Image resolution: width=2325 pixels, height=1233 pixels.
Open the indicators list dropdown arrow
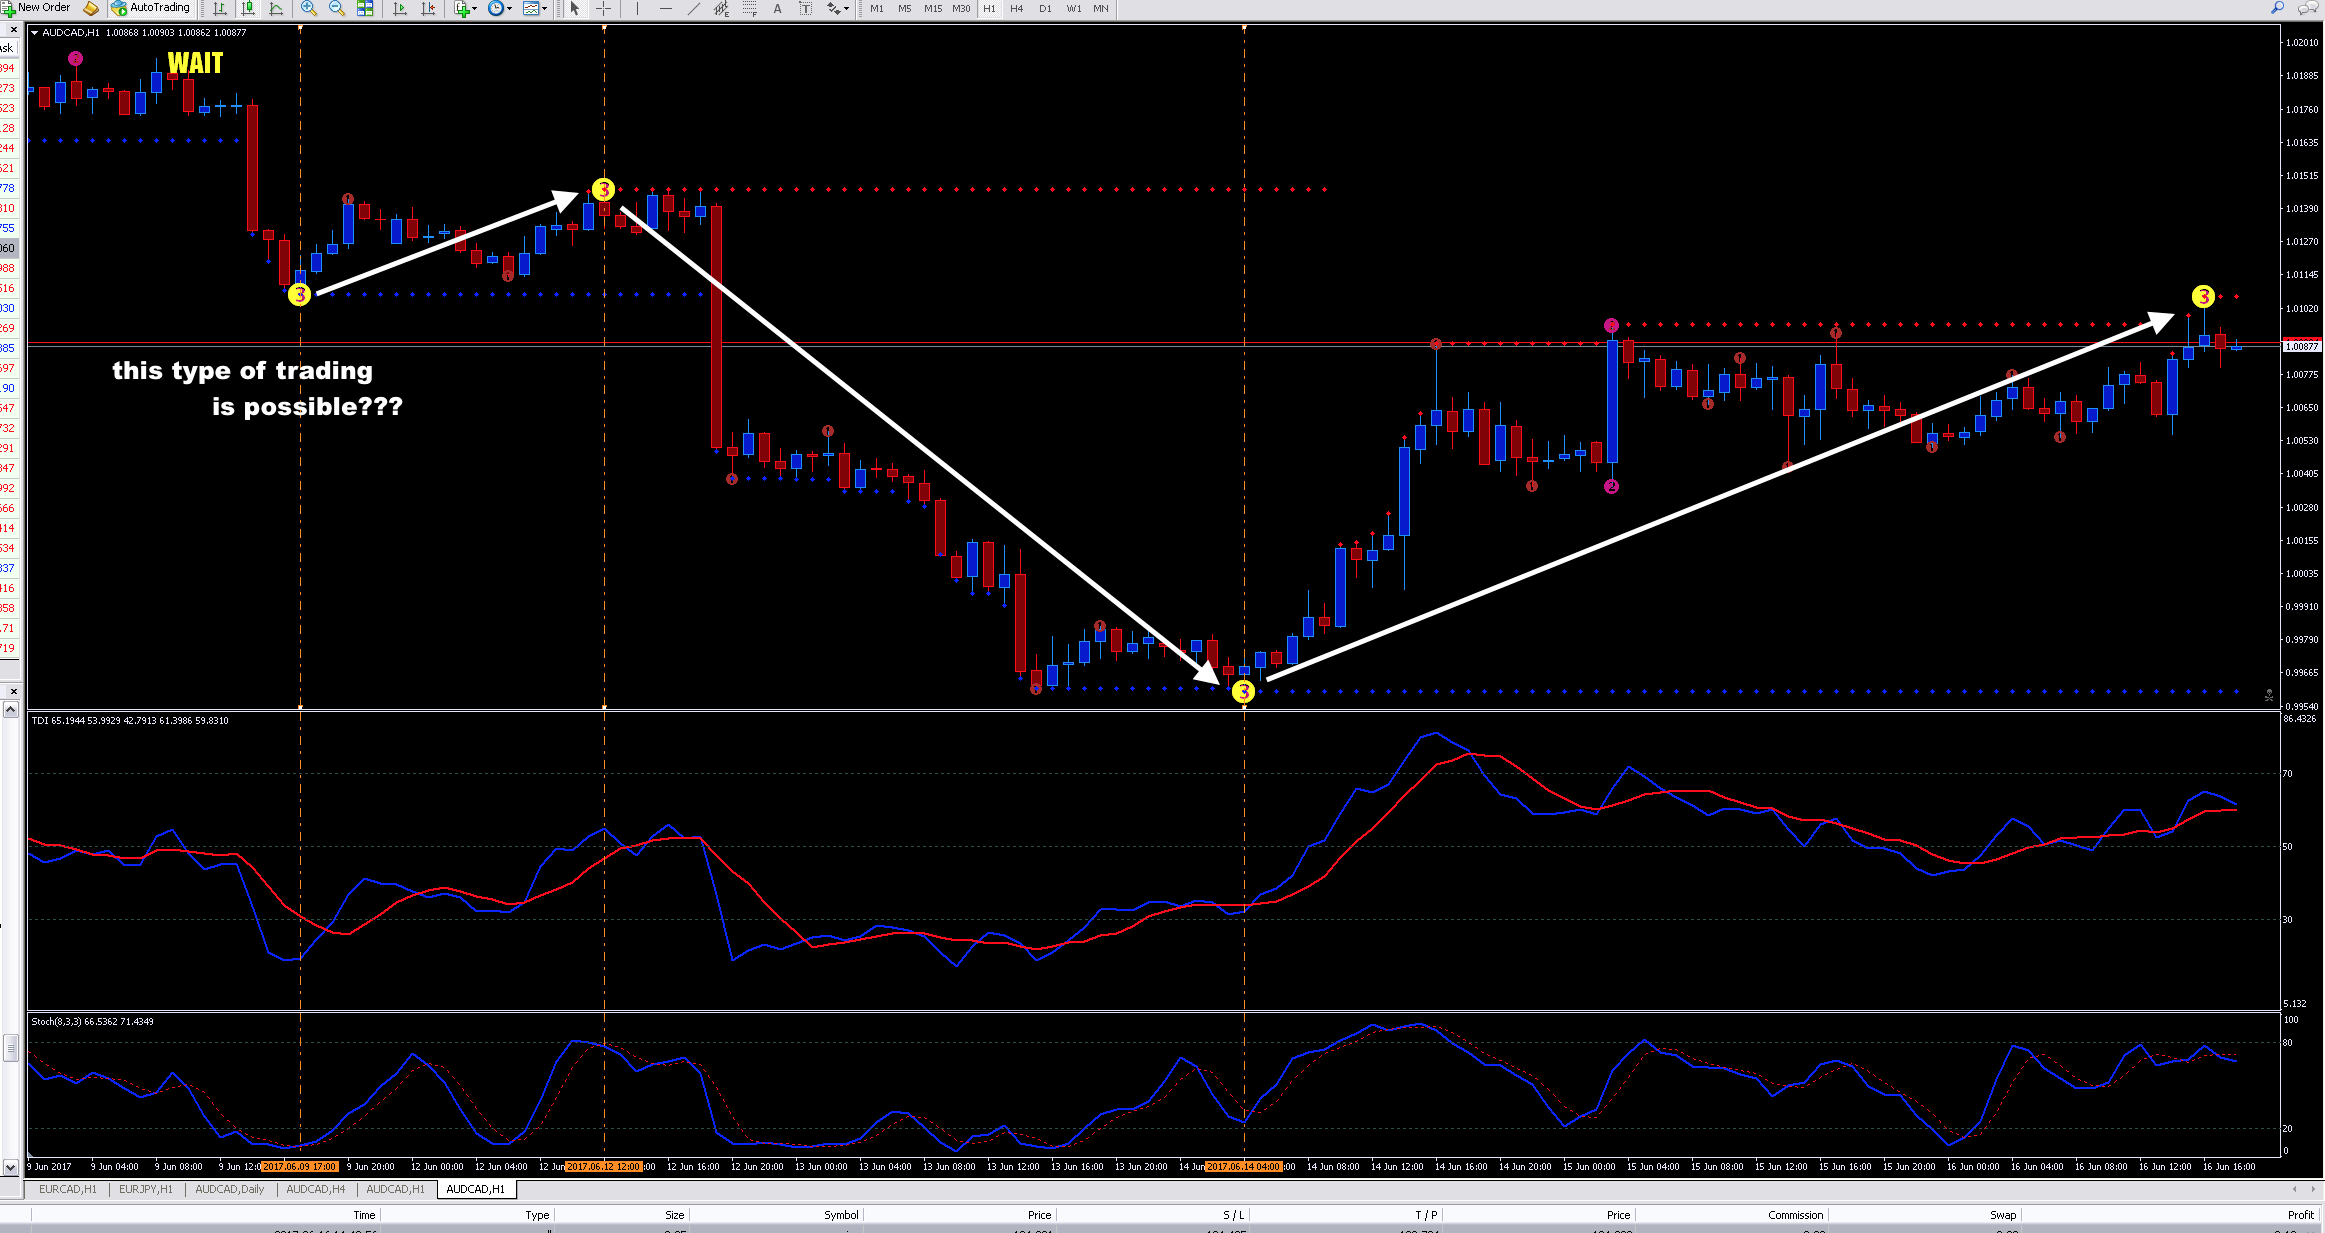[474, 9]
